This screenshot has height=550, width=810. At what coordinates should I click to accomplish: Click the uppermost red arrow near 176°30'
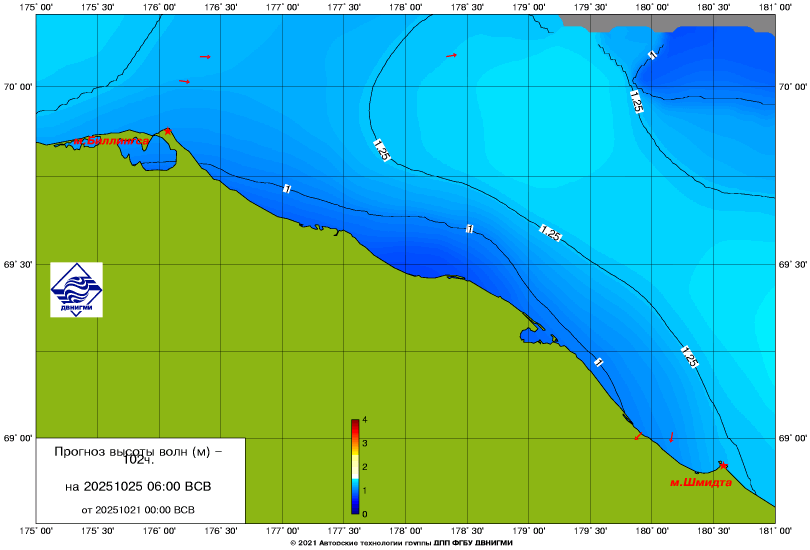tap(205, 57)
